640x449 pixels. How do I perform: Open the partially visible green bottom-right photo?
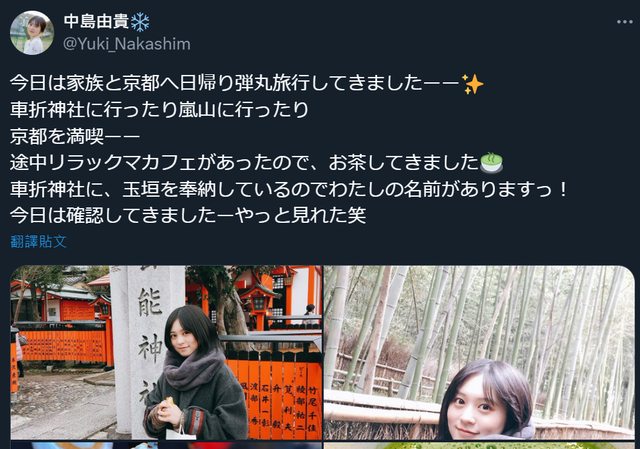[x=479, y=445]
